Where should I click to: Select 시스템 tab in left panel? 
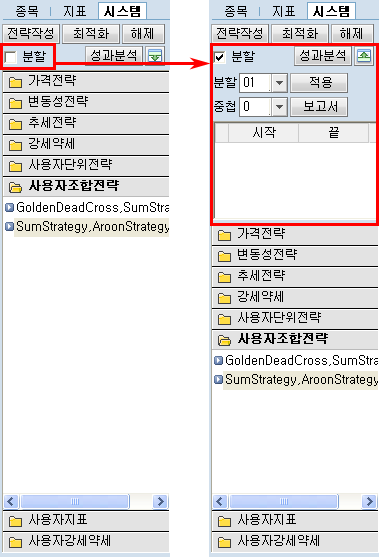click(122, 11)
